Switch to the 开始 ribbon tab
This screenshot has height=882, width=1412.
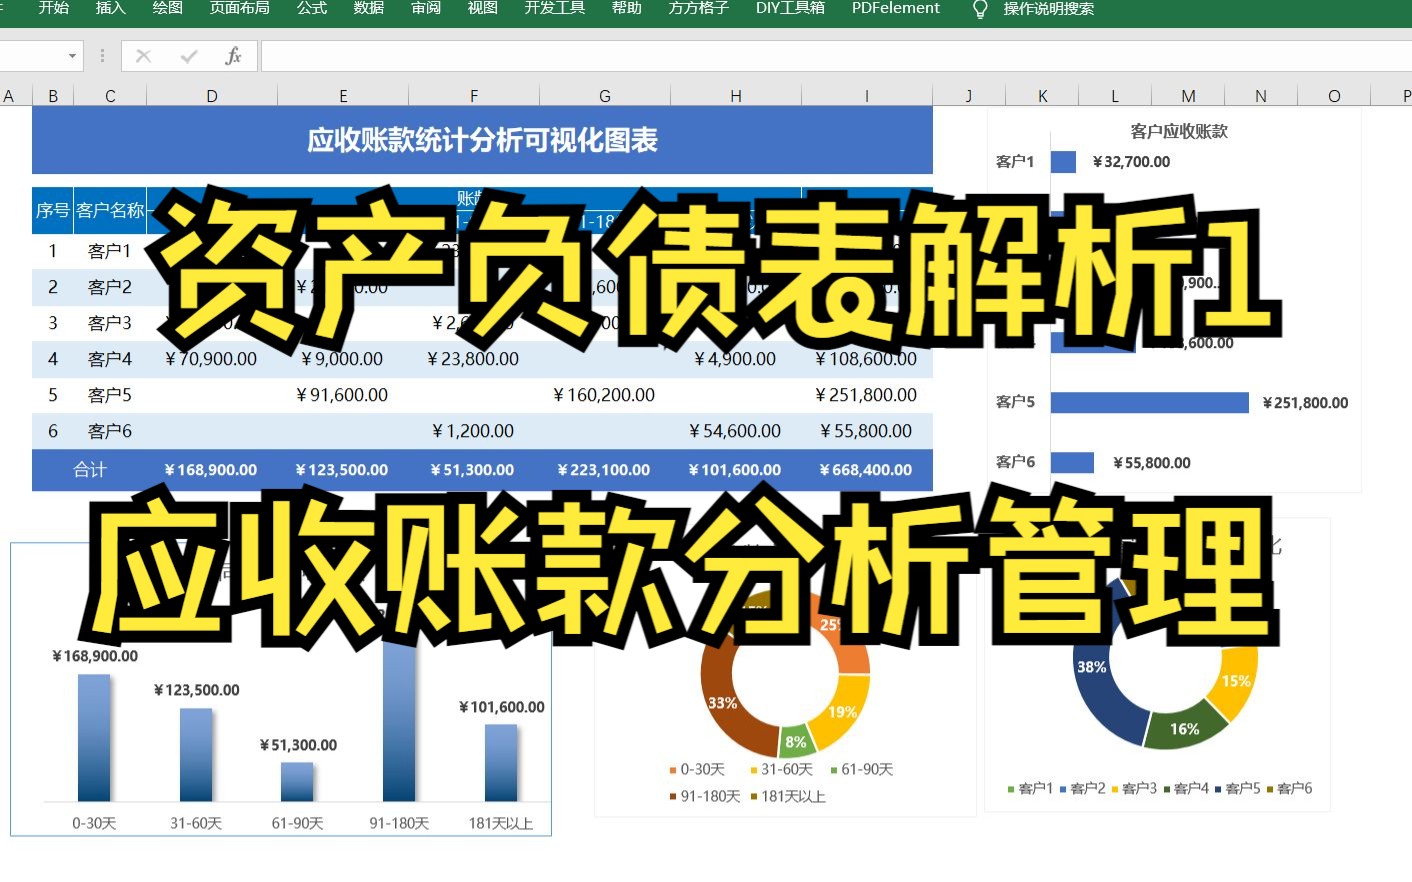pos(53,9)
